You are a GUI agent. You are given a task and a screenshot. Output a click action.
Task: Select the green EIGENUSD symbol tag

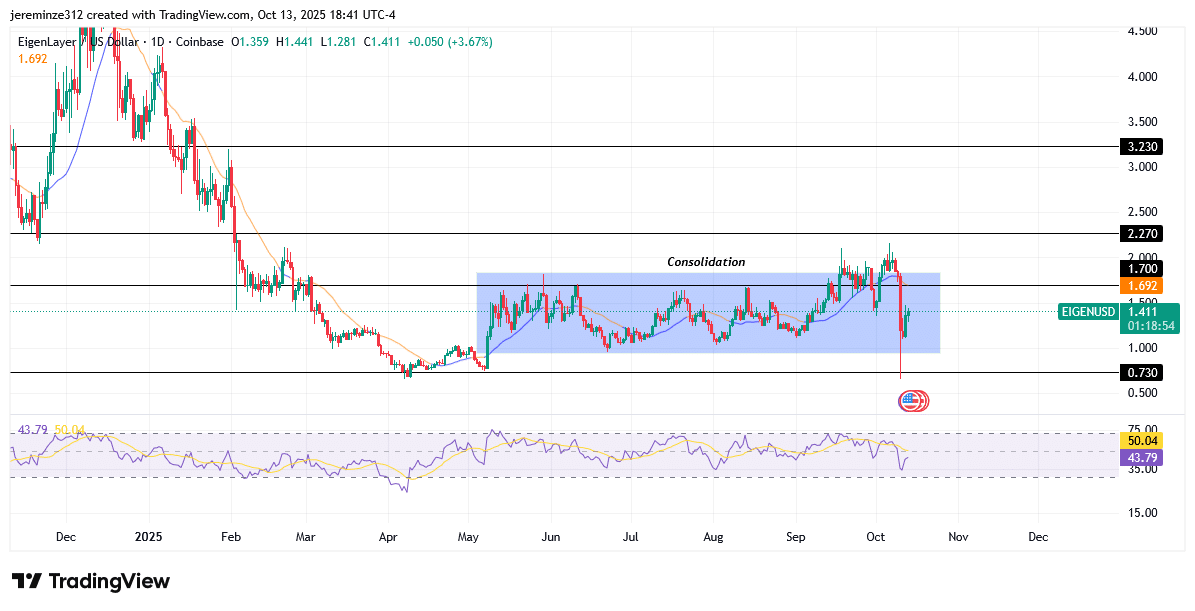1087,312
